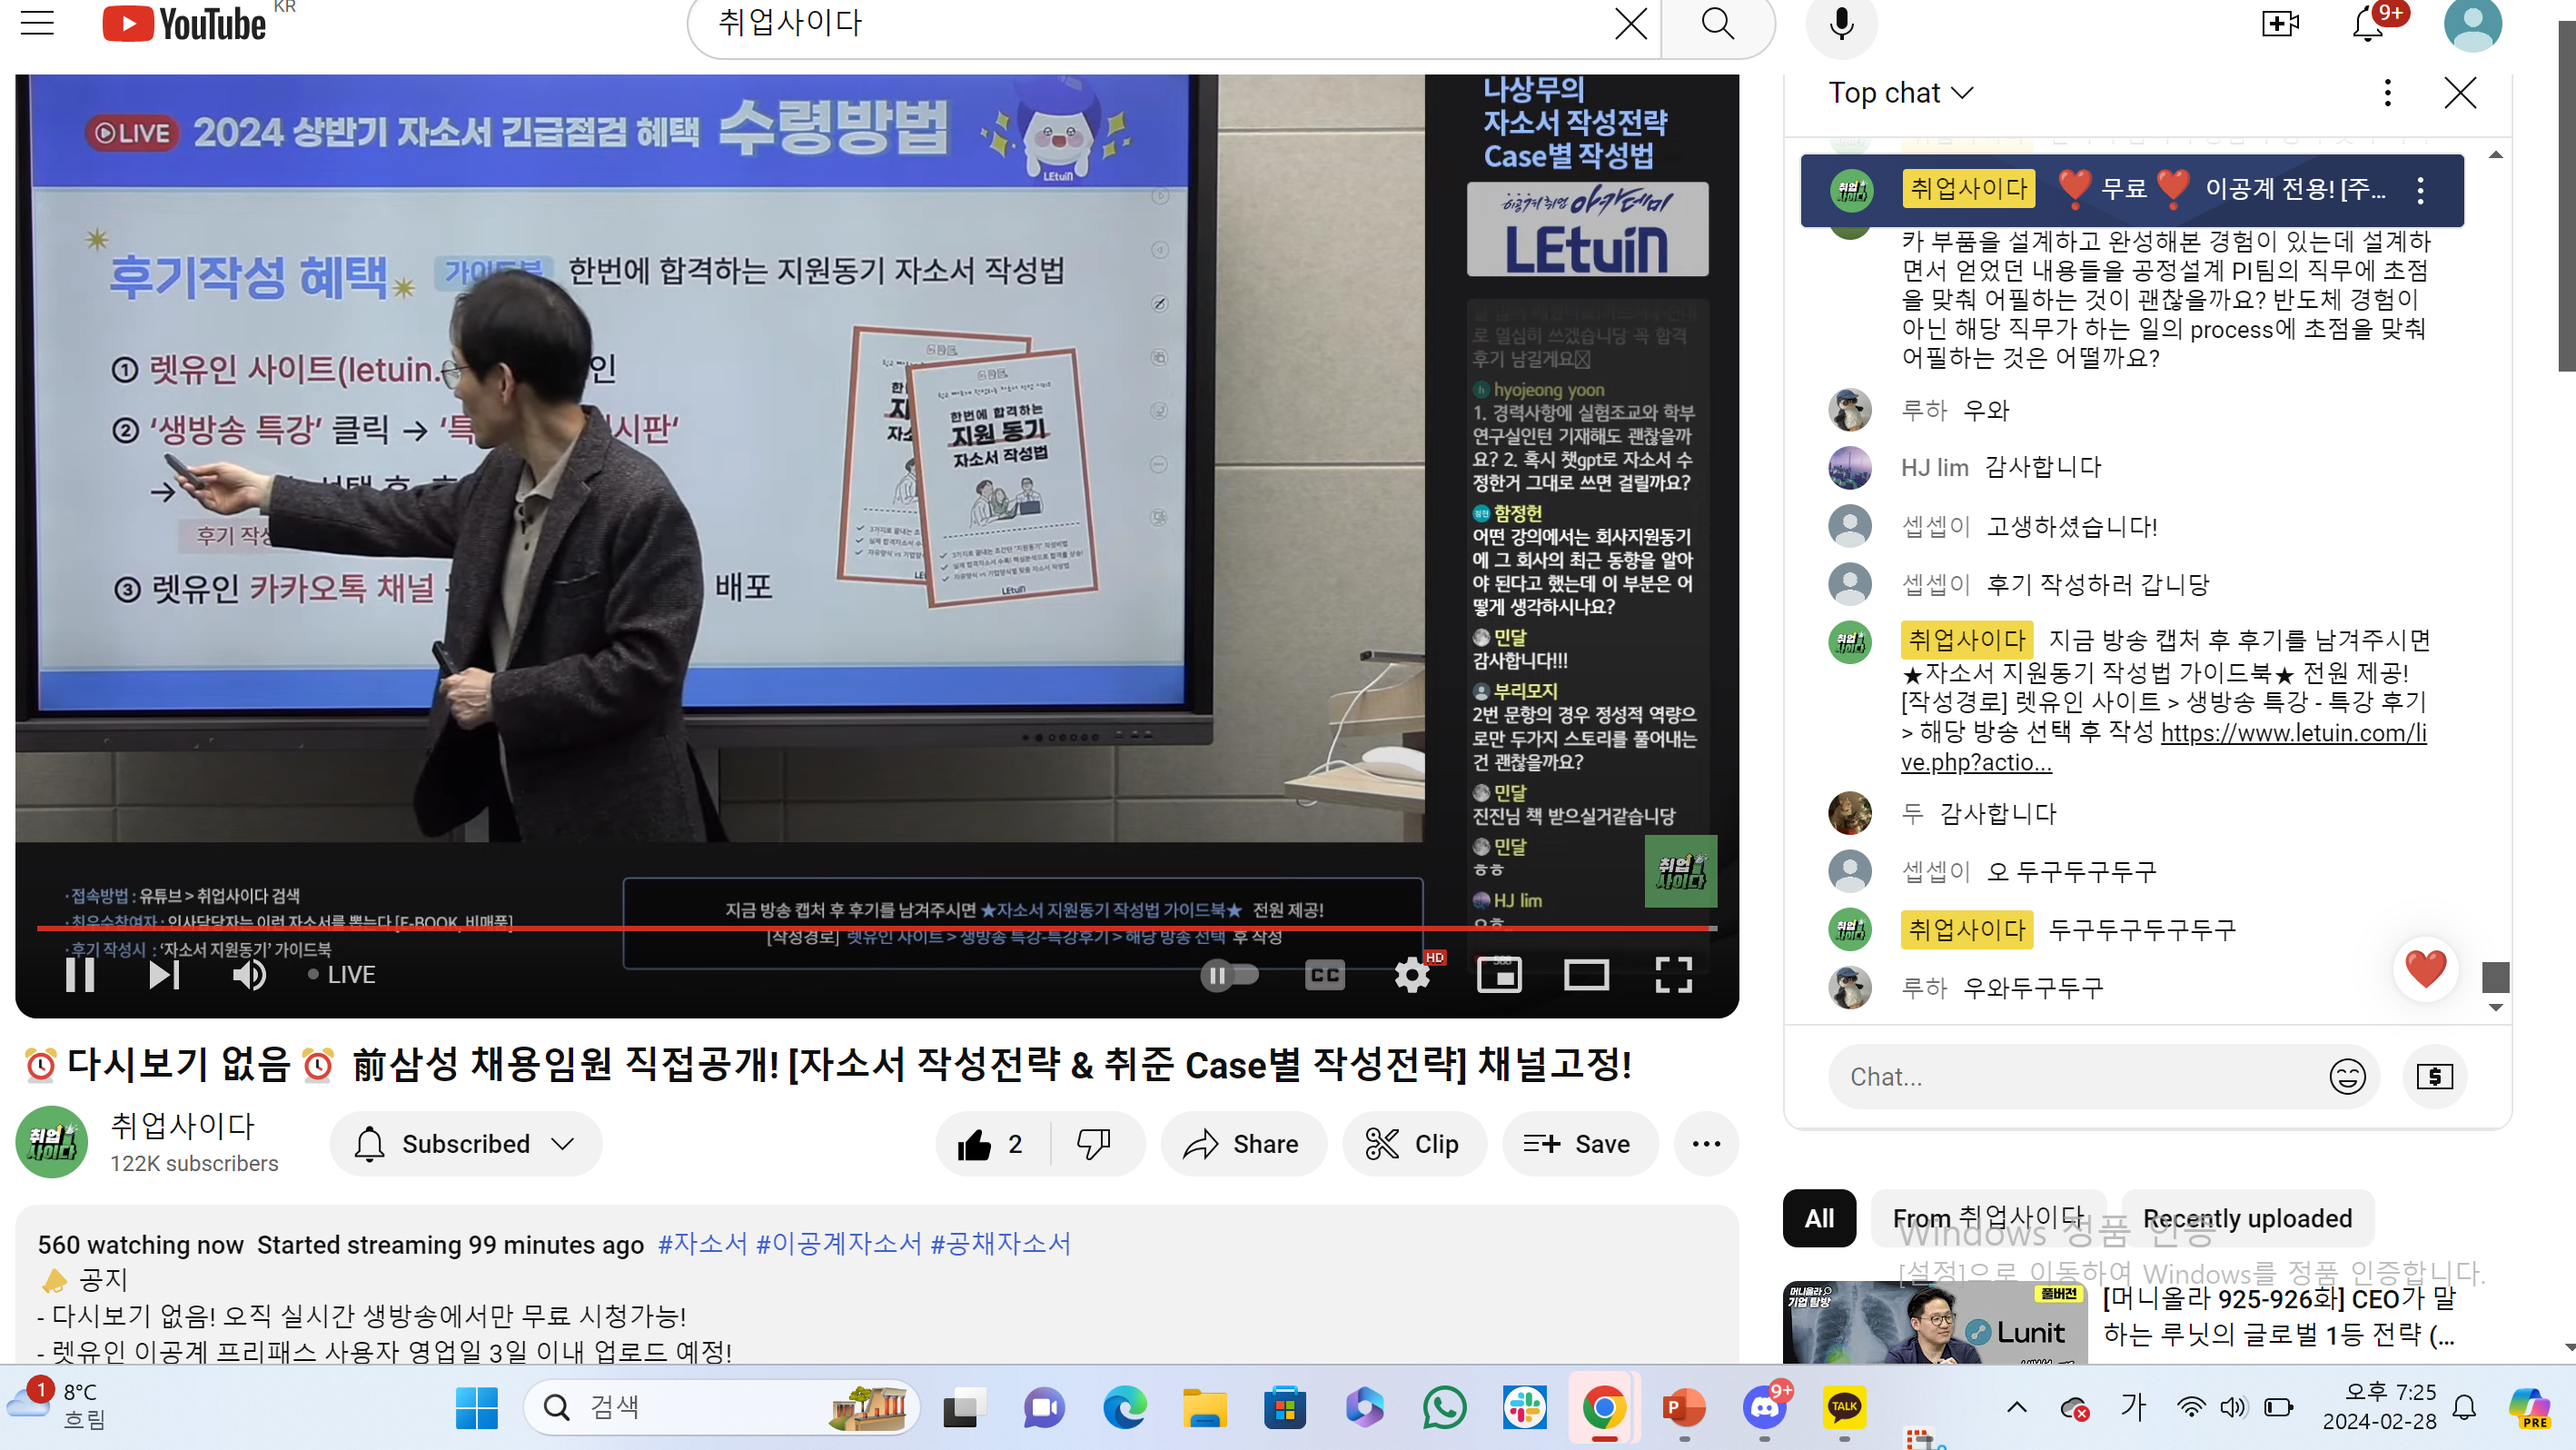Select the From 취업사이다 filter chip
The image size is (2576, 1450).
[x=1988, y=1218]
